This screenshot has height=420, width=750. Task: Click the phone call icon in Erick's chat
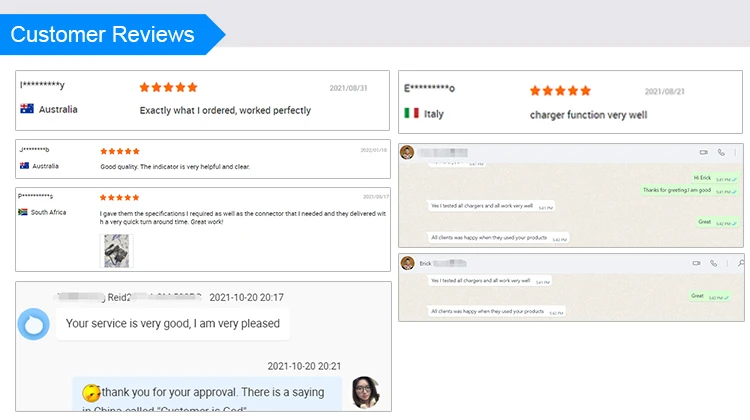pyautogui.click(x=713, y=263)
